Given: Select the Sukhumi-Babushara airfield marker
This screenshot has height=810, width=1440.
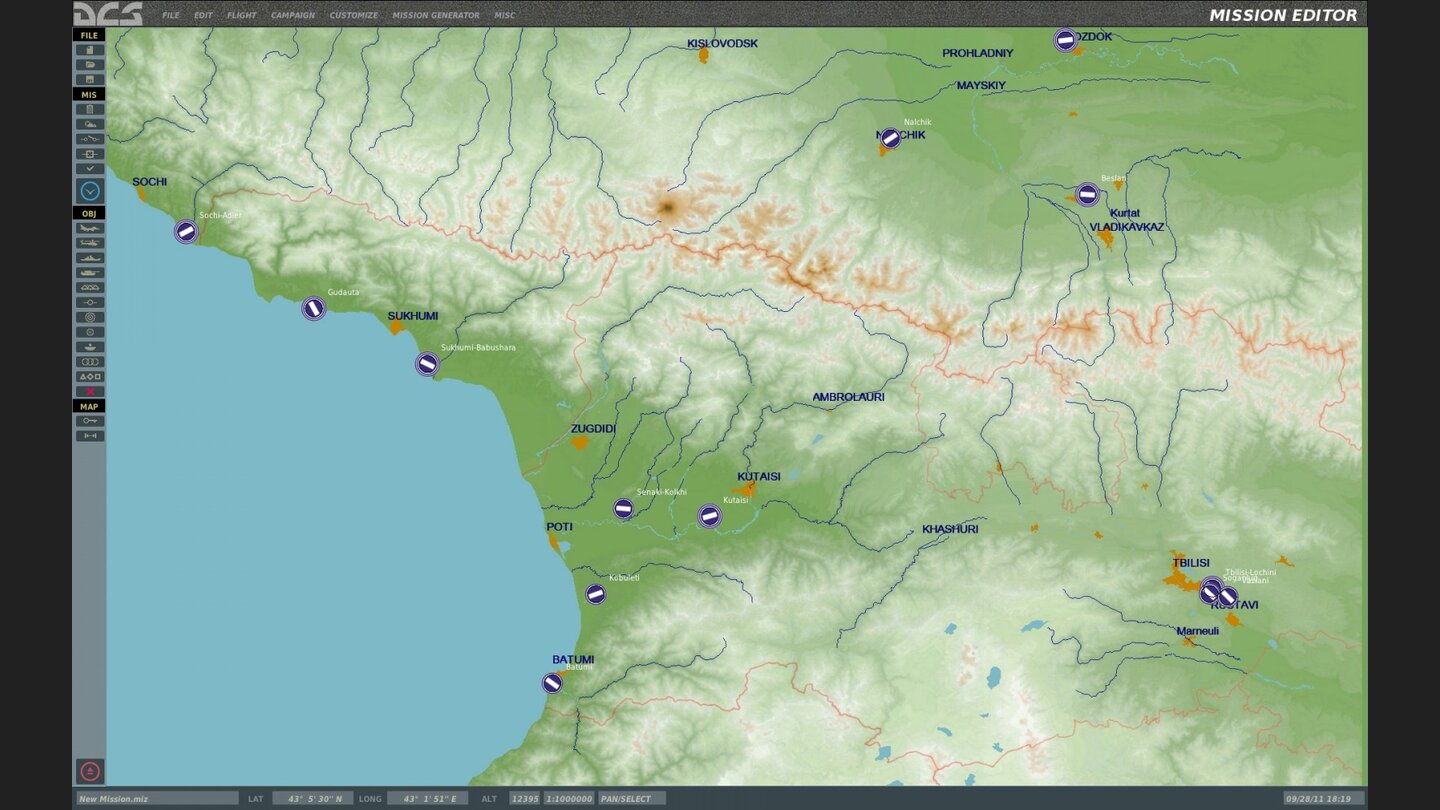Looking at the screenshot, I should click(427, 364).
